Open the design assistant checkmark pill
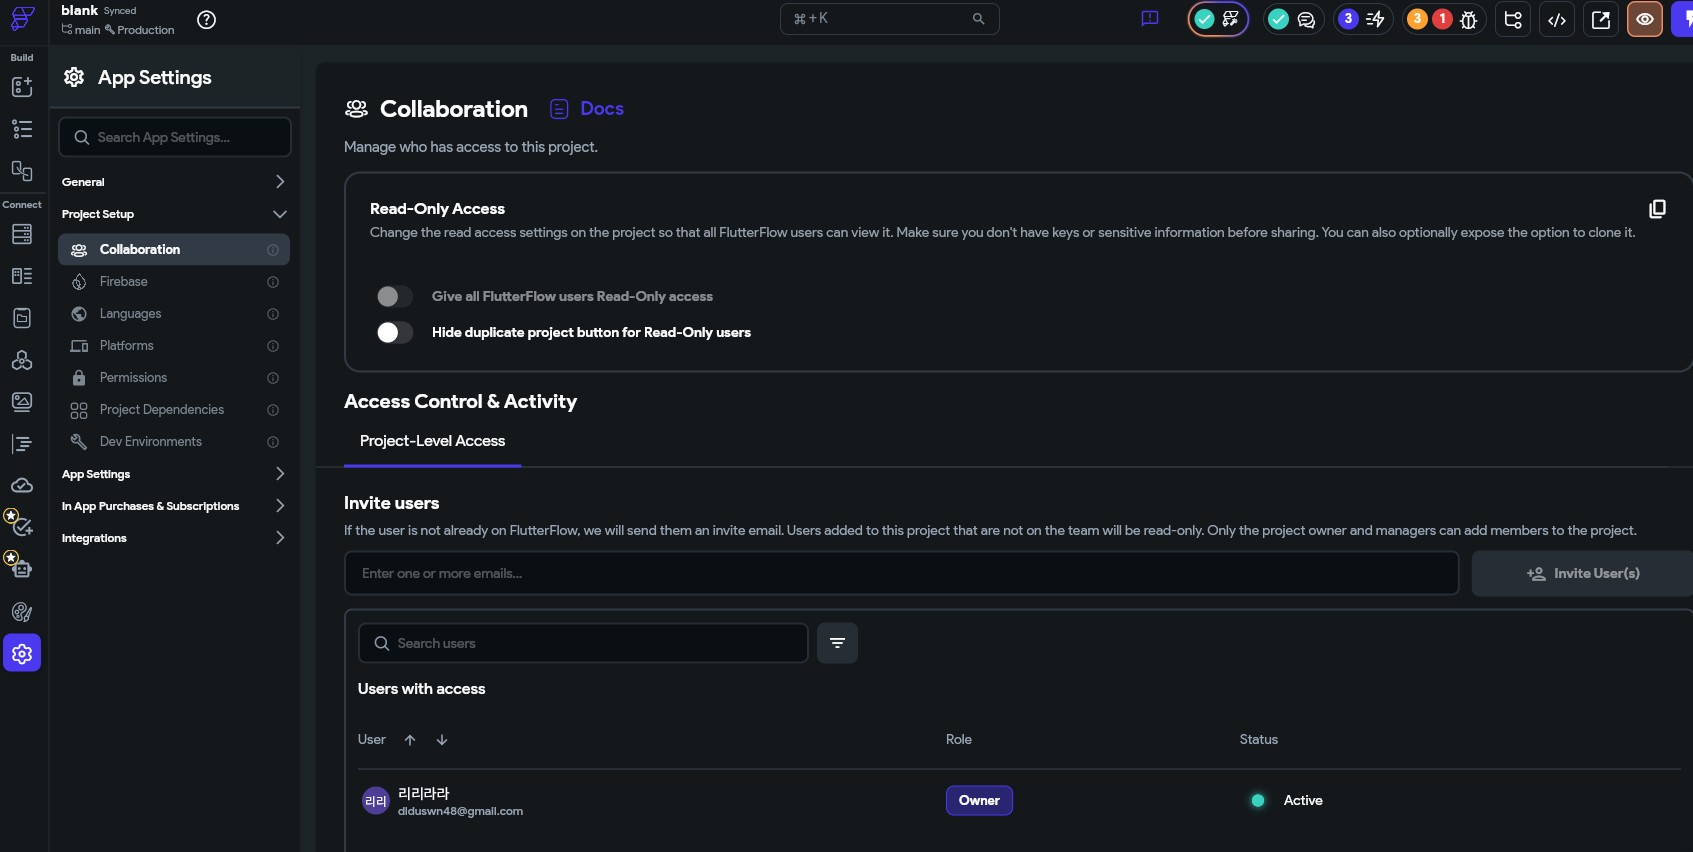The height and width of the screenshot is (852, 1693). [1218, 19]
